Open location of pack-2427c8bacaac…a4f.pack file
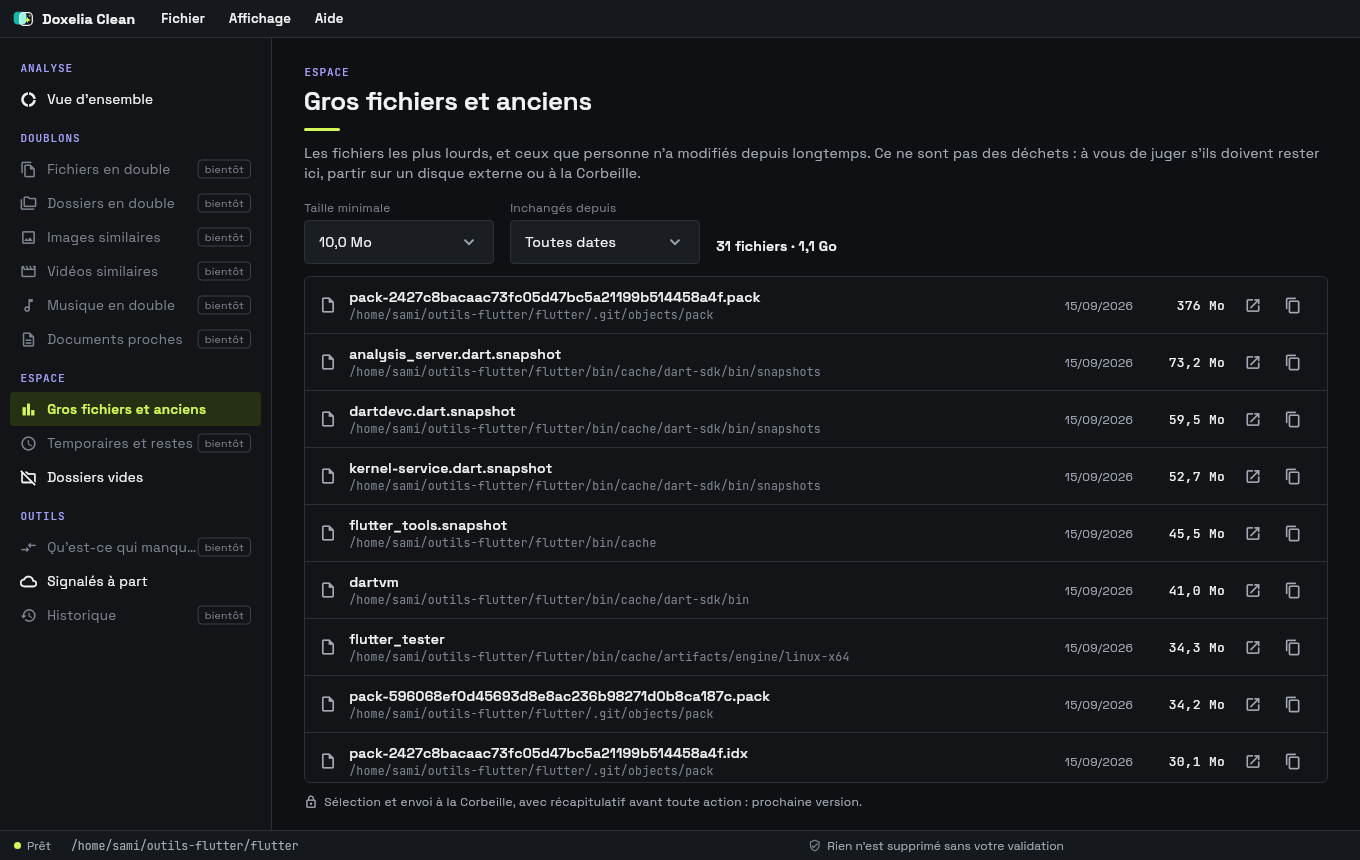Image resolution: width=1360 pixels, height=860 pixels. click(1253, 305)
